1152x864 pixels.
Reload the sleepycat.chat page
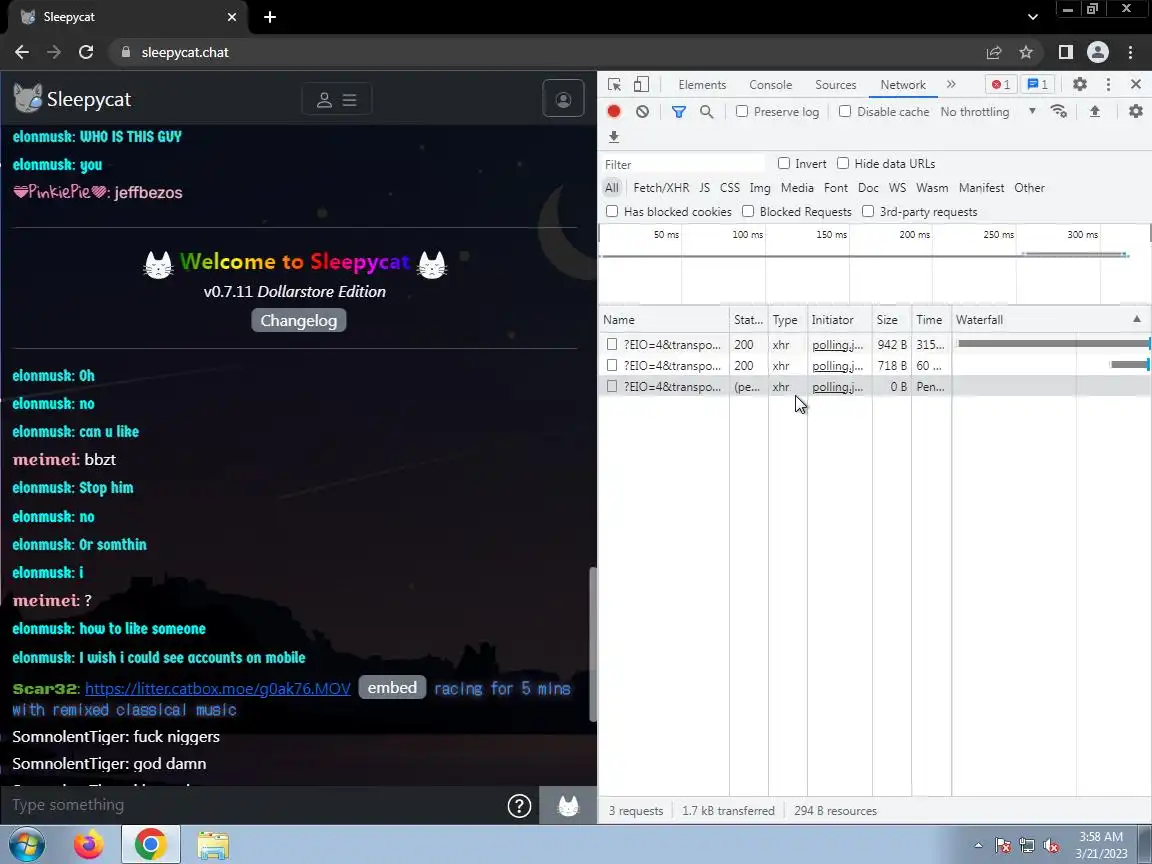pyautogui.click(x=86, y=52)
